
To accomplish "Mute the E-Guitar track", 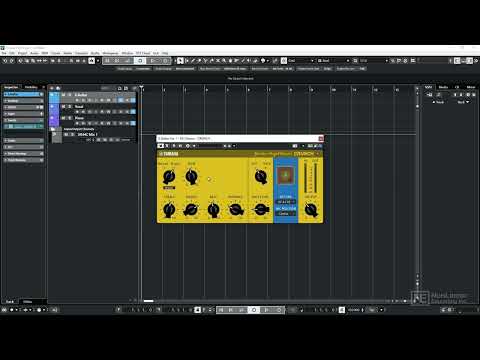I will pos(63,95).
